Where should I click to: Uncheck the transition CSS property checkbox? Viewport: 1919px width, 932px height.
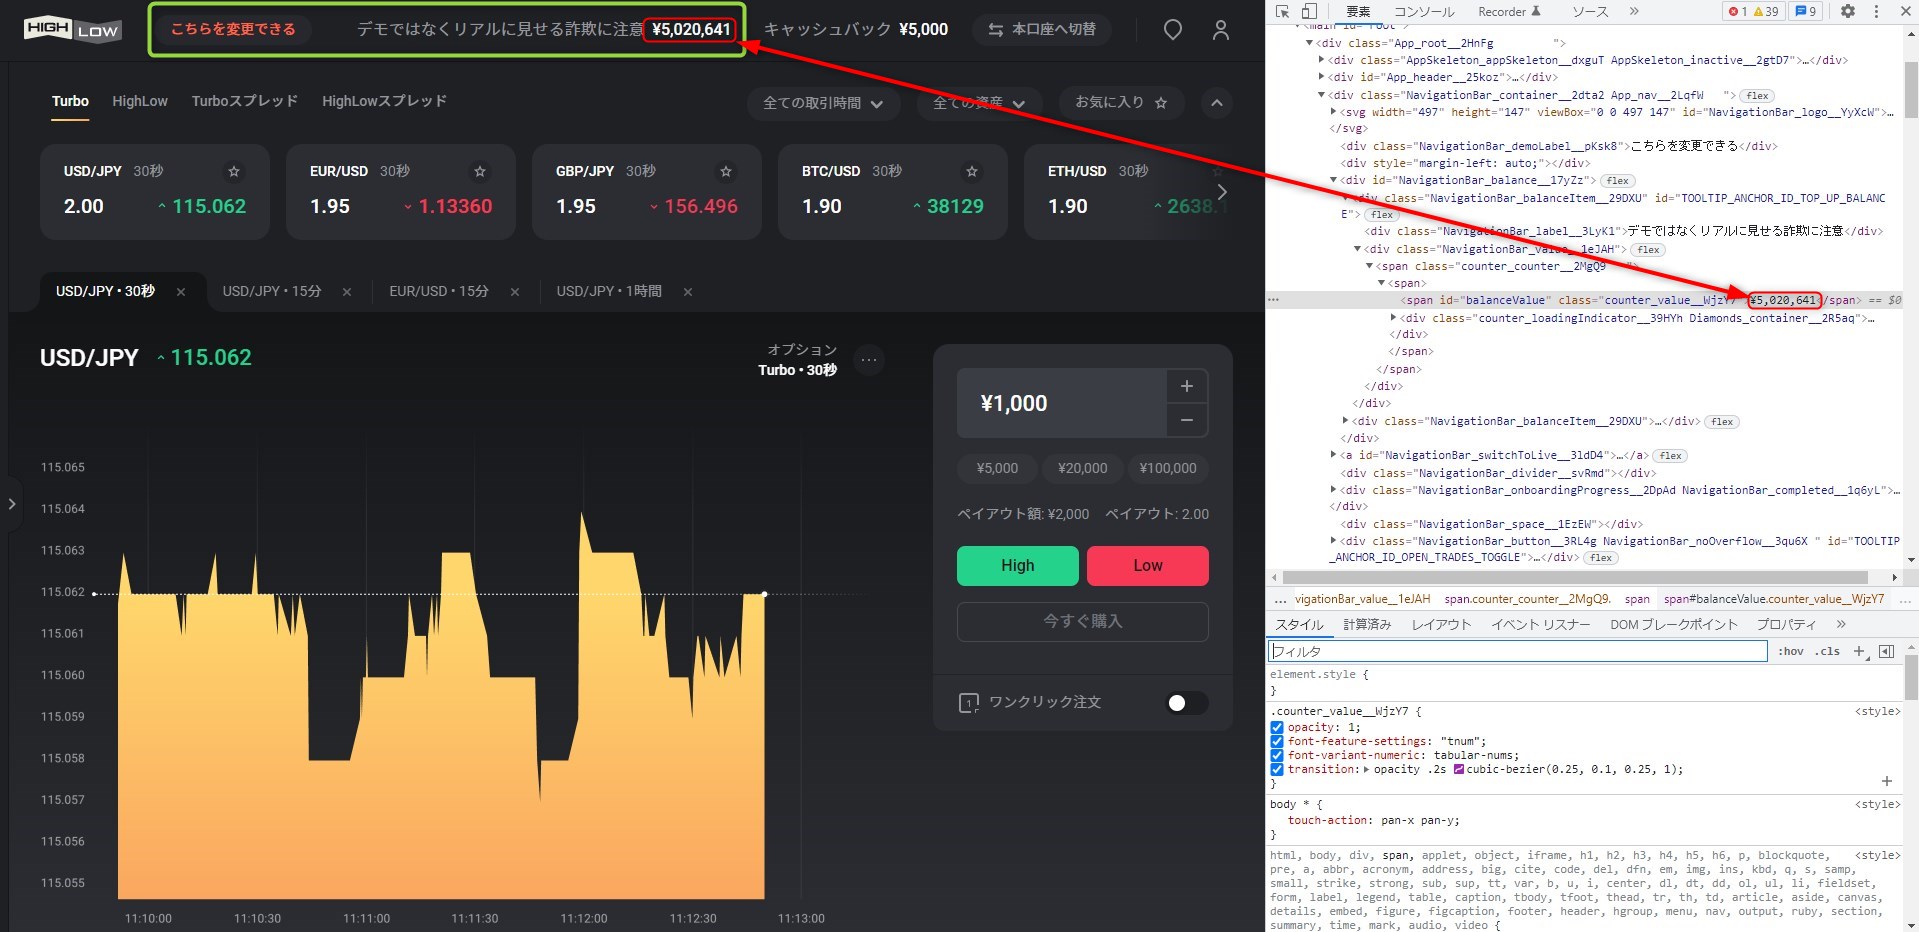(1277, 770)
